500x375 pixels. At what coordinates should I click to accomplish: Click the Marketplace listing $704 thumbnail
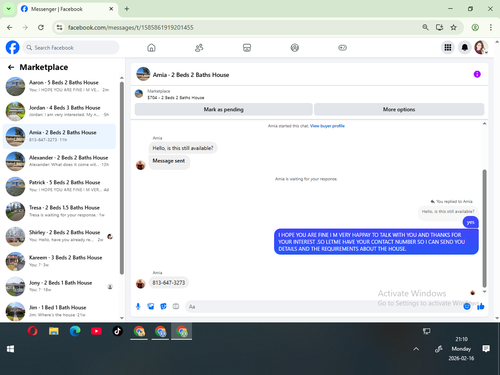(139, 94)
